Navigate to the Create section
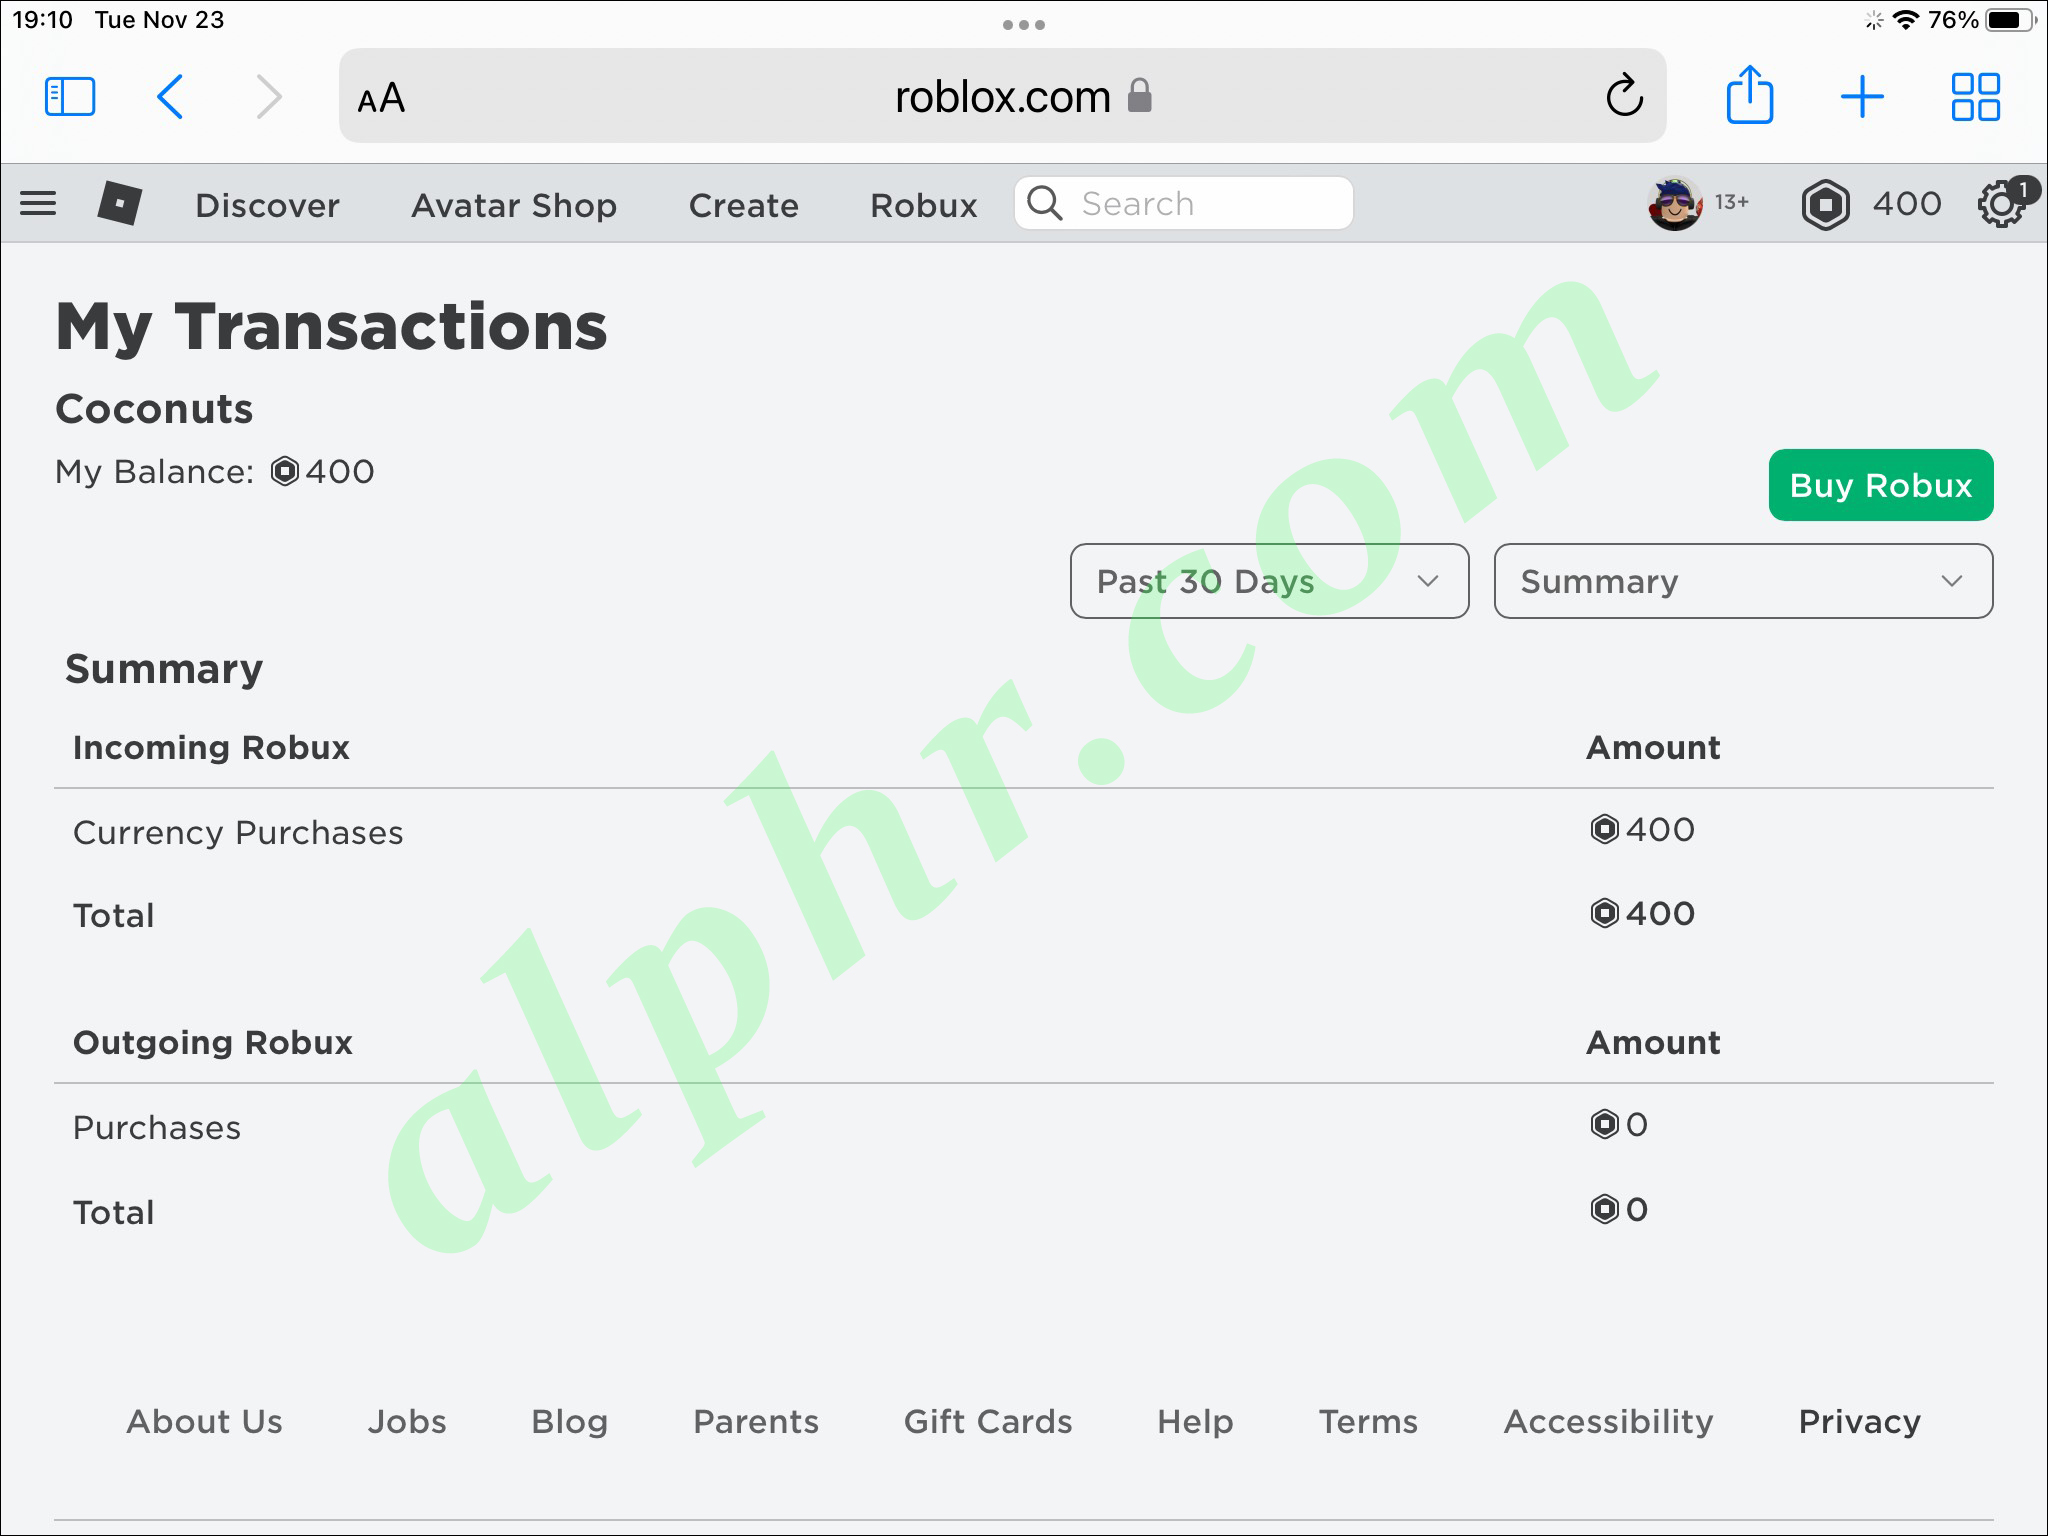2048x1536 pixels. click(x=743, y=203)
